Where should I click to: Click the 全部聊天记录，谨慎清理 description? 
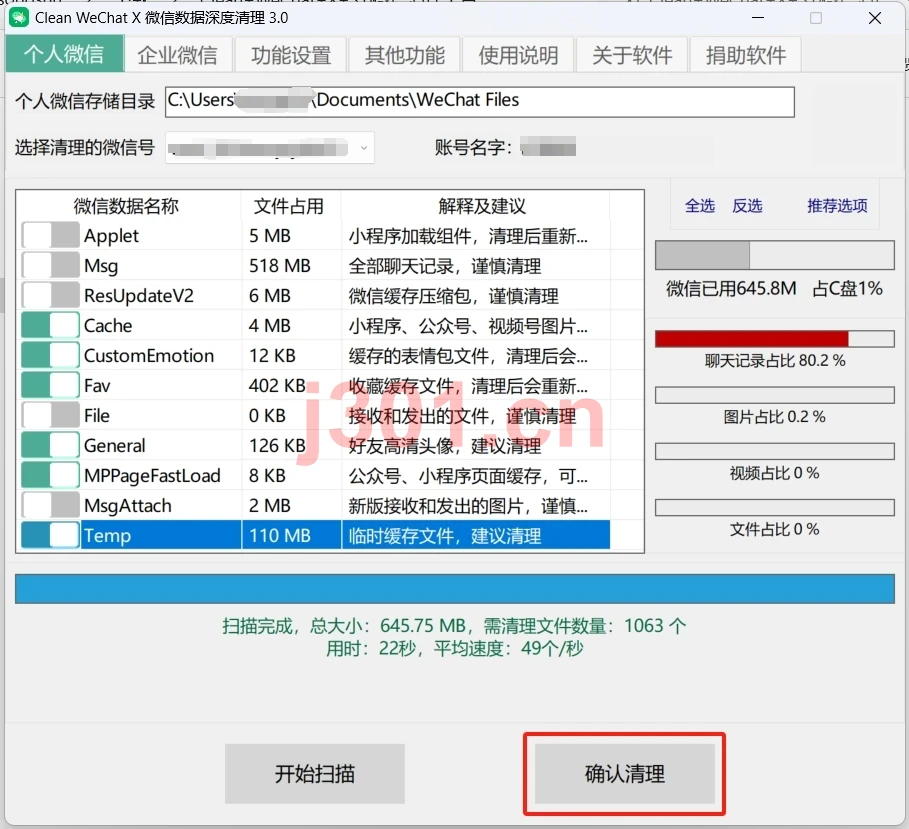point(445,266)
